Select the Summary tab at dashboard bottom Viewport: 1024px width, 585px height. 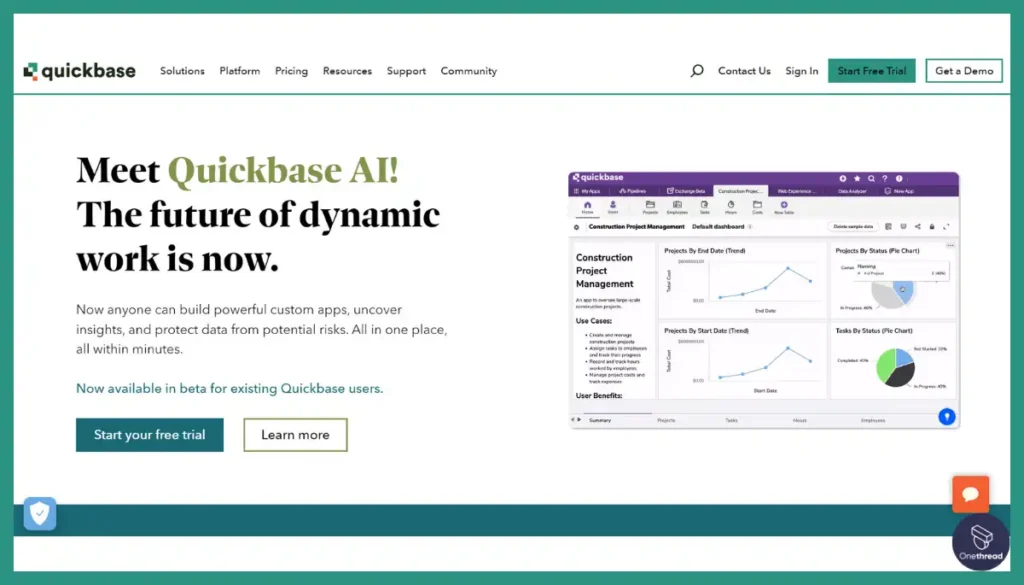[x=600, y=420]
